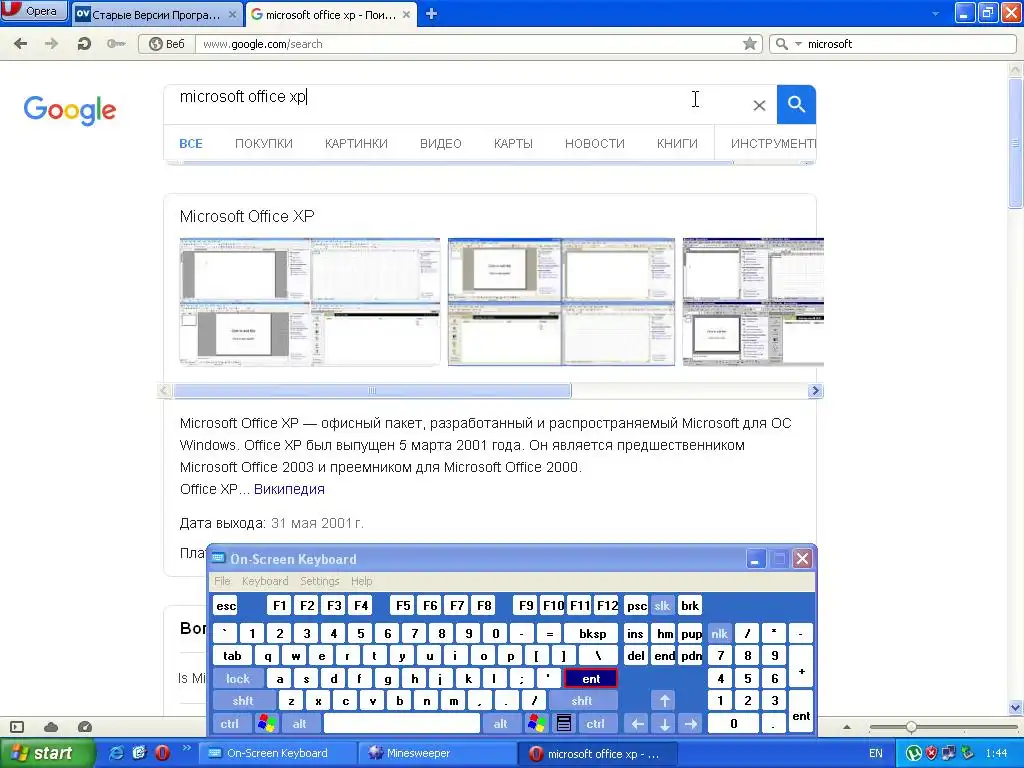Screen dimensions: 1024x768
Task: Reload the page with refresh icon
Action: [84, 44]
